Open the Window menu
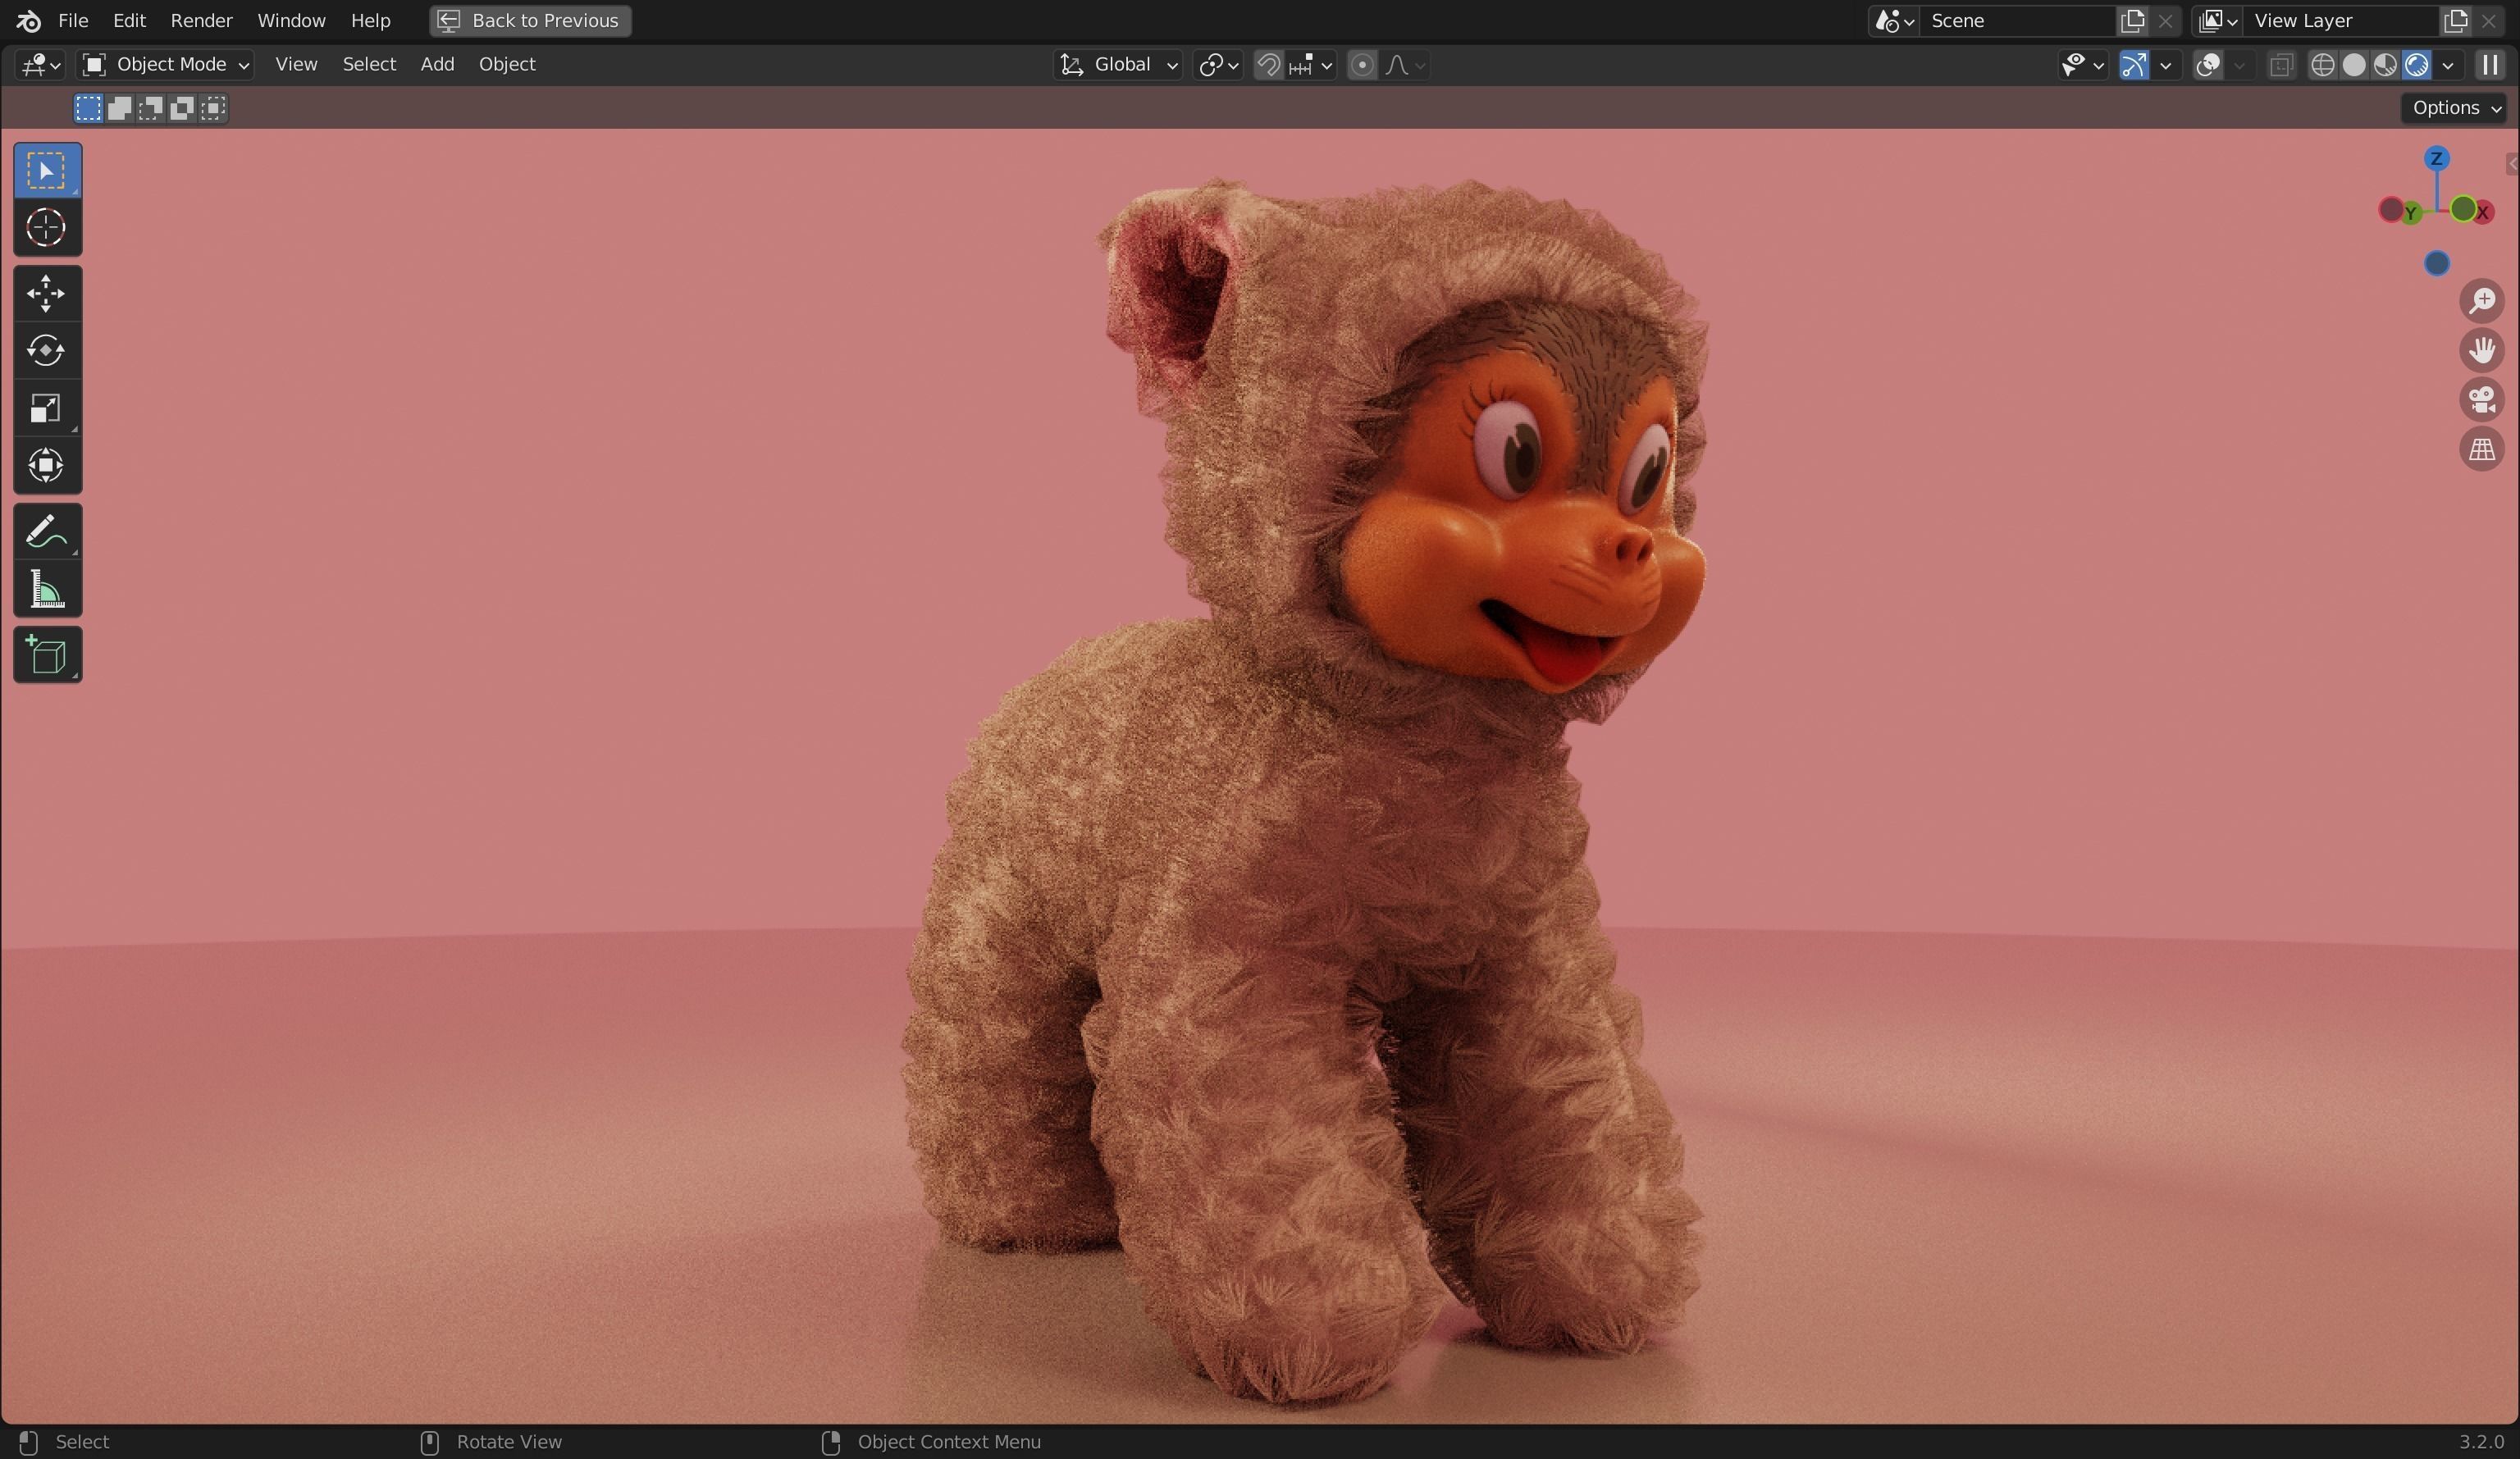The height and width of the screenshot is (1459, 2520). tap(291, 20)
